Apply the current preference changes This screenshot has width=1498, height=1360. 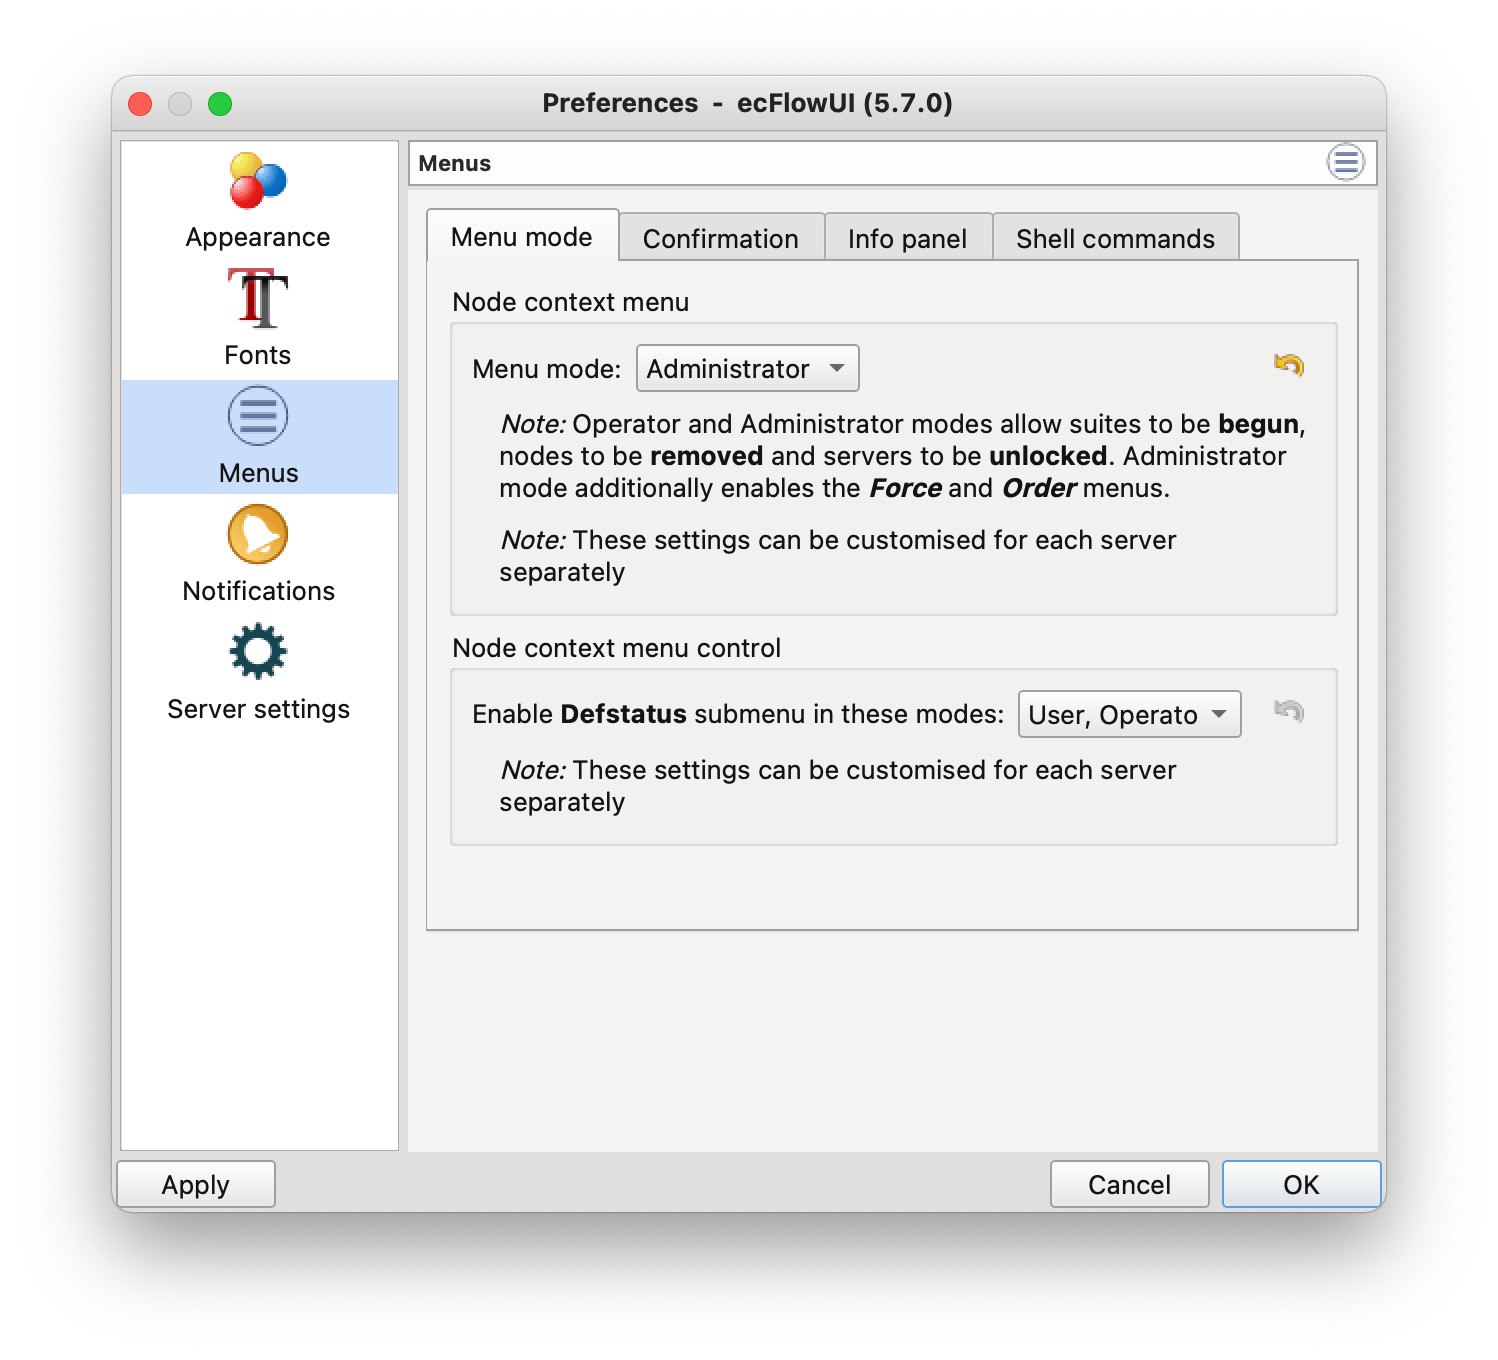(x=195, y=1184)
